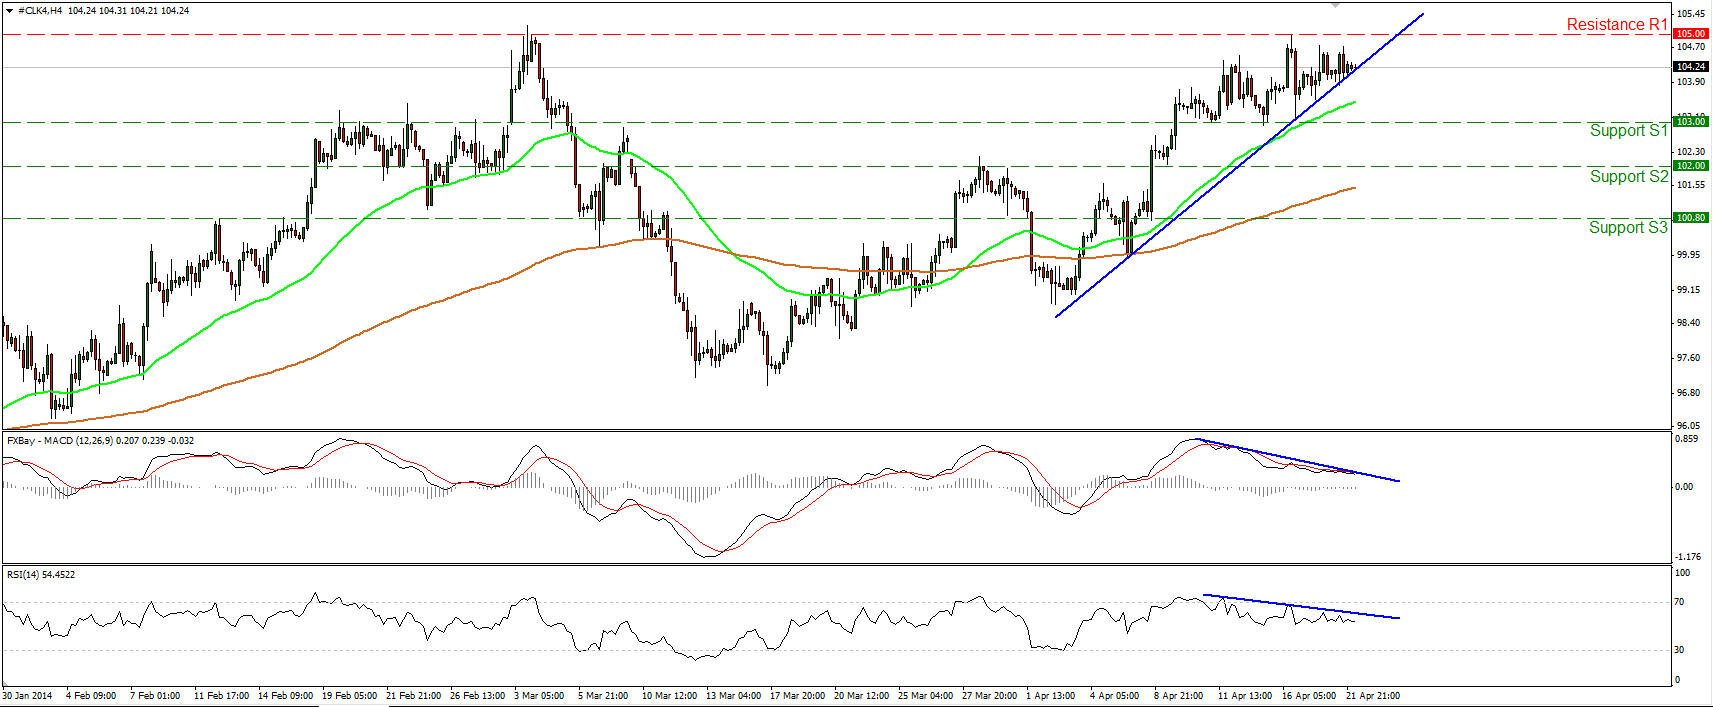The height and width of the screenshot is (707, 1713).
Task: Click the FXBay MACD indicator label
Action: [x=100, y=440]
